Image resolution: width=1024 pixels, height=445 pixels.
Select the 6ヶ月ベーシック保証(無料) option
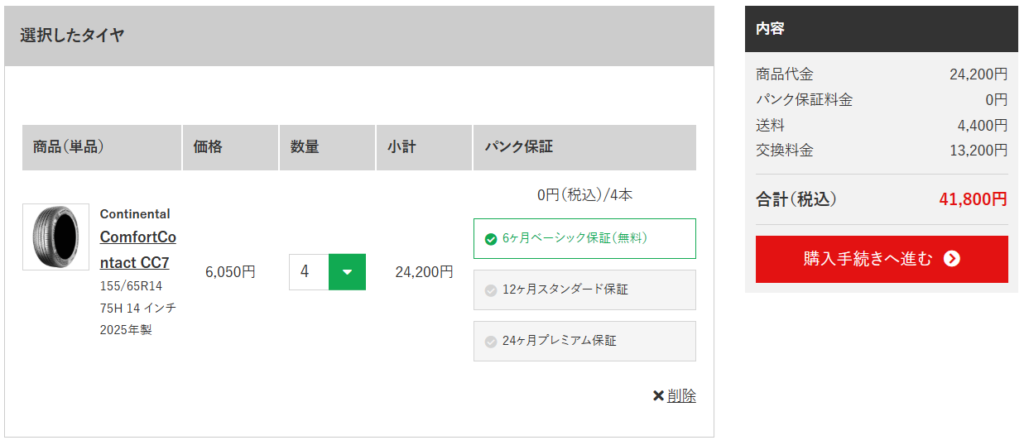click(584, 238)
